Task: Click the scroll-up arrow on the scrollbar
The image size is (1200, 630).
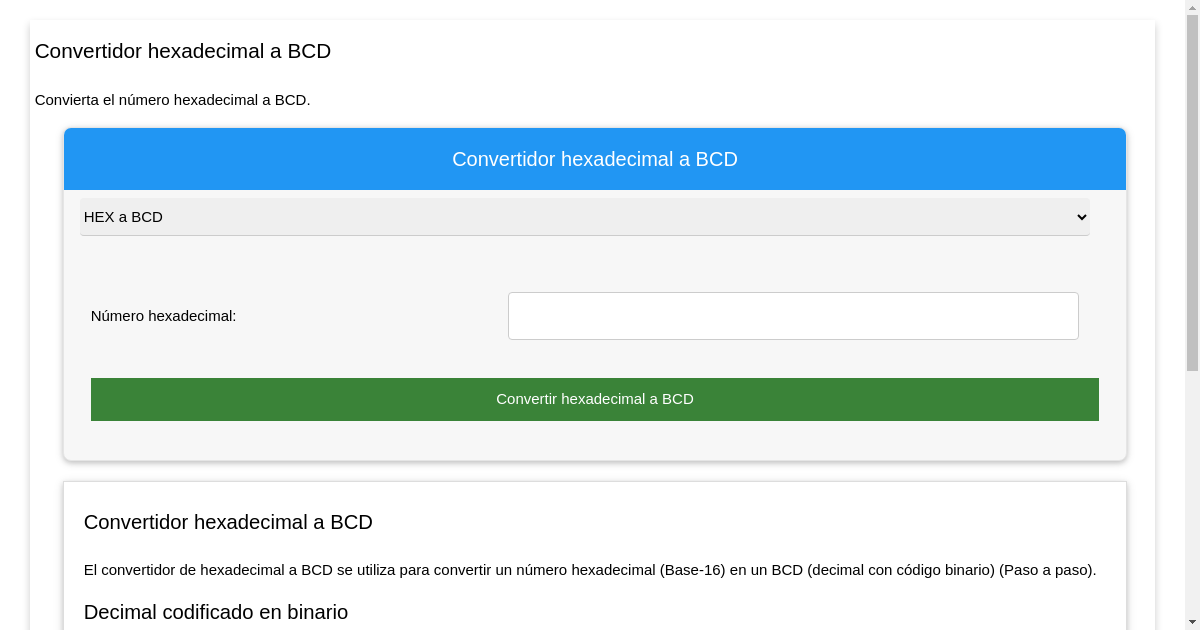Action: 1193,7
